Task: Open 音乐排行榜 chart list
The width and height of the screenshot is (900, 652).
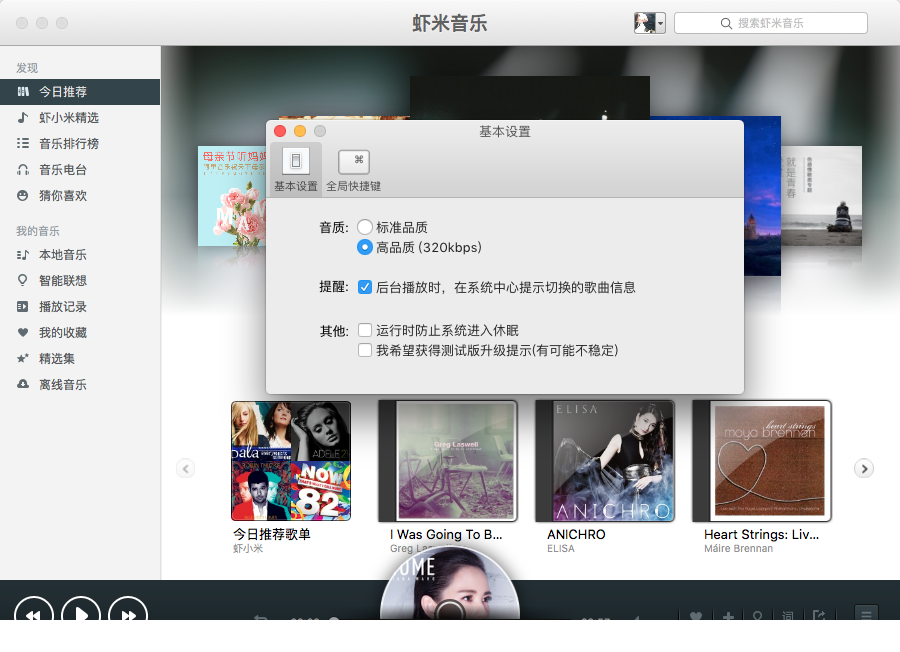Action: [80, 143]
